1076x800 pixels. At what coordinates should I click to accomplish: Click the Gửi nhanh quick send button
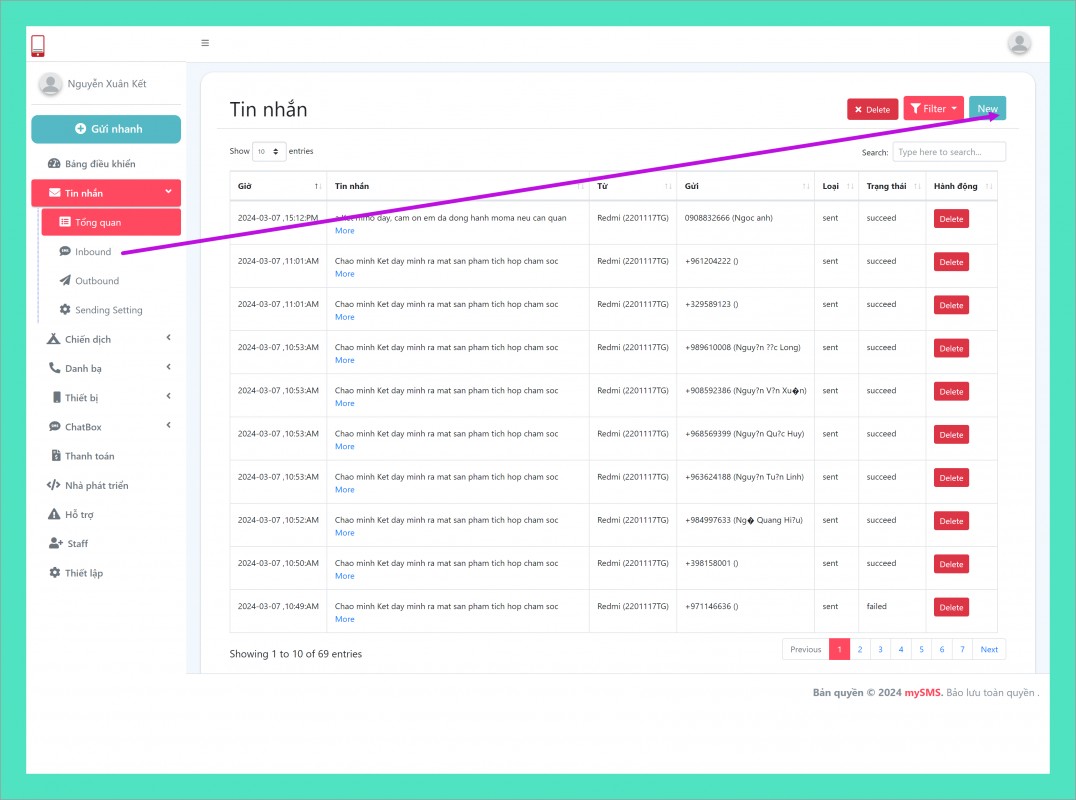[x=106, y=129]
